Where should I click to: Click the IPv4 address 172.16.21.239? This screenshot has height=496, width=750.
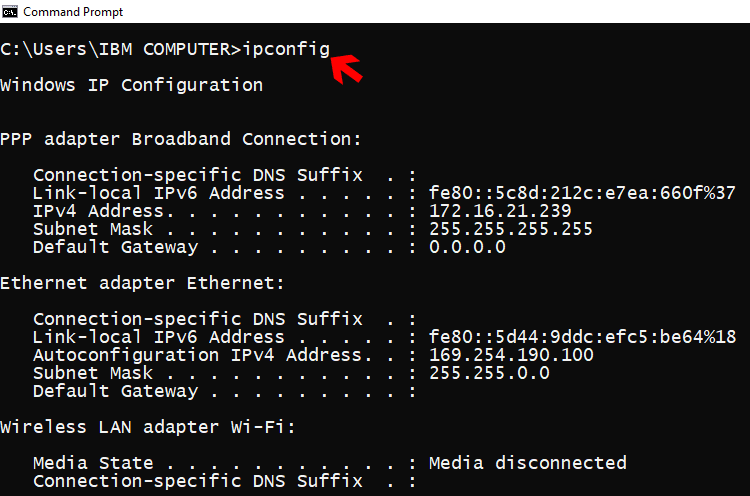(500, 211)
